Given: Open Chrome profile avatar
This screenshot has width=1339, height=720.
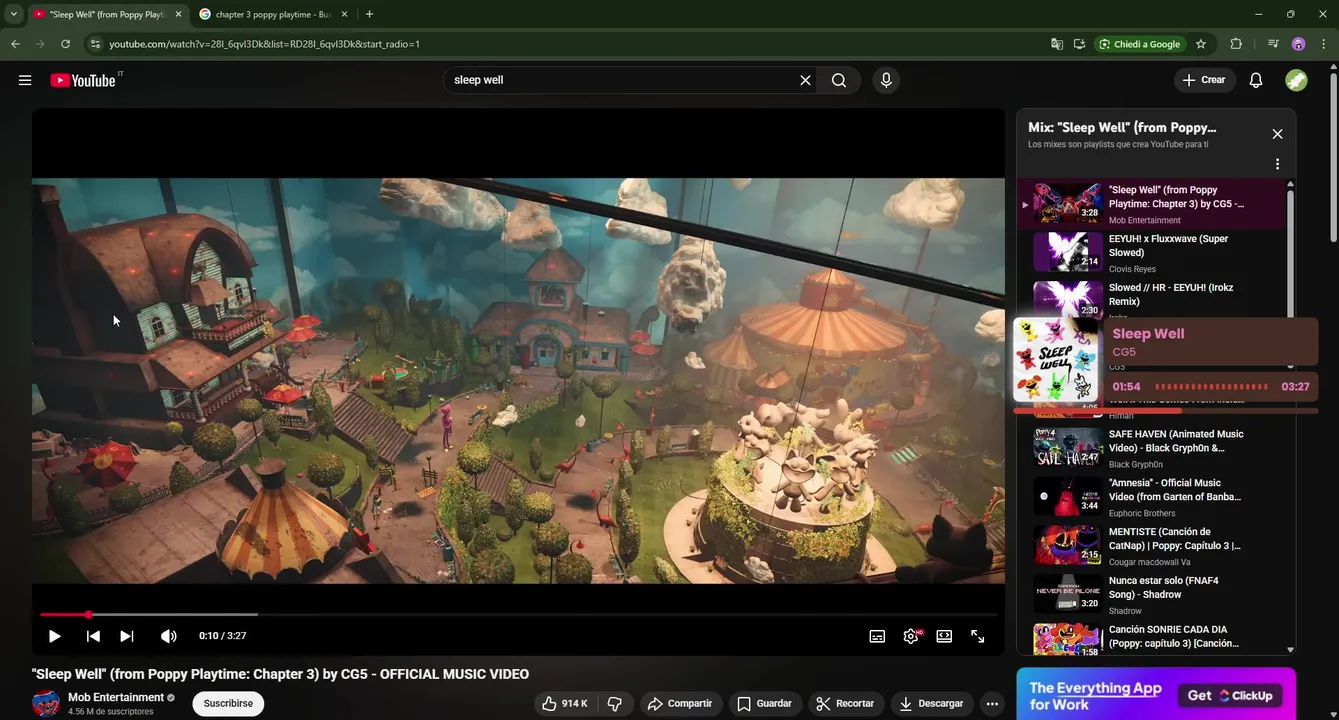Looking at the screenshot, I should pyautogui.click(x=1298, y=44).
